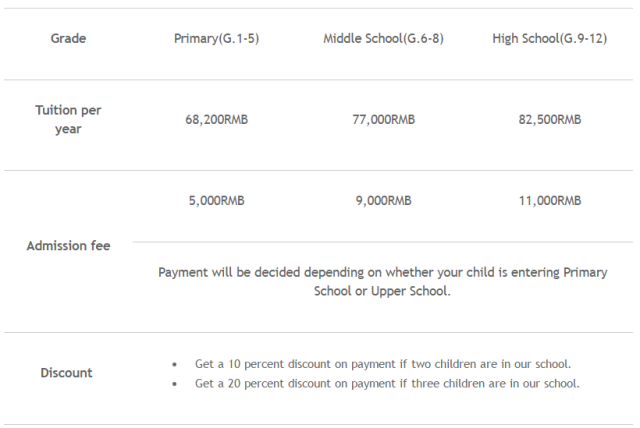The width and height of the screenshot is (640, 428).
Task: Click the 20 percent discount bullet text
Action: (x=387, y=384)
